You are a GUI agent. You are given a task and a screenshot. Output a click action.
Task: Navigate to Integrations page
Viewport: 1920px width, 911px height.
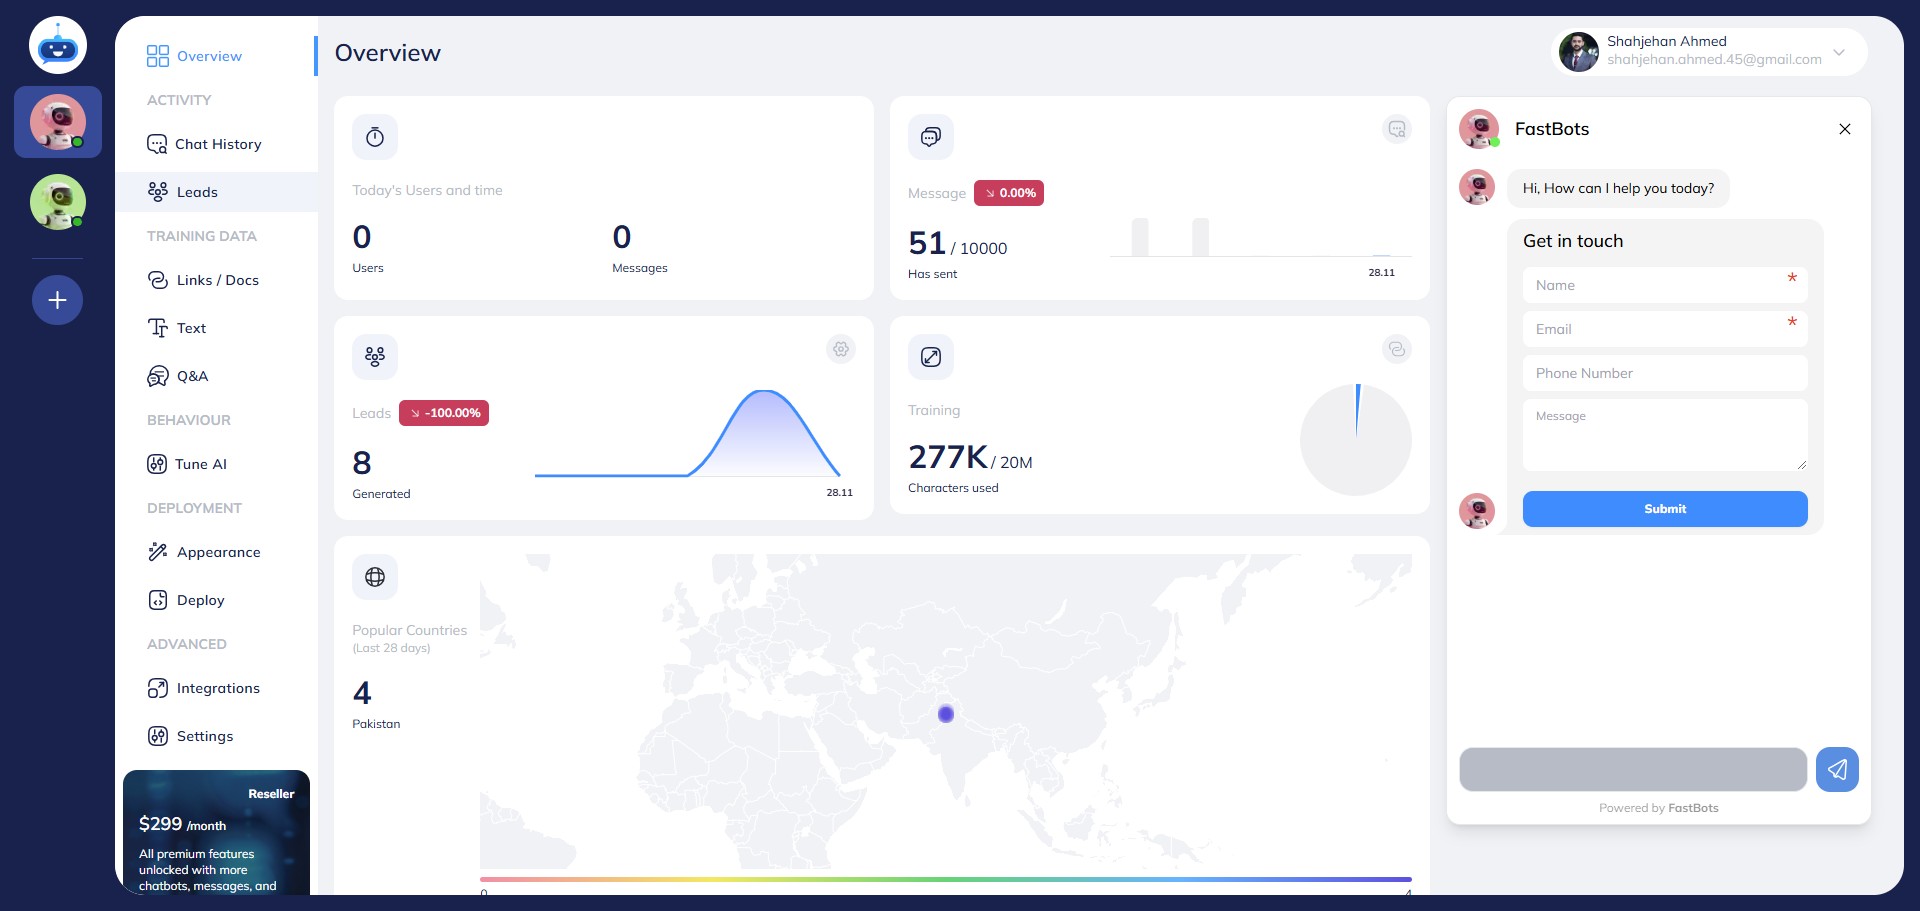[217, 688]
